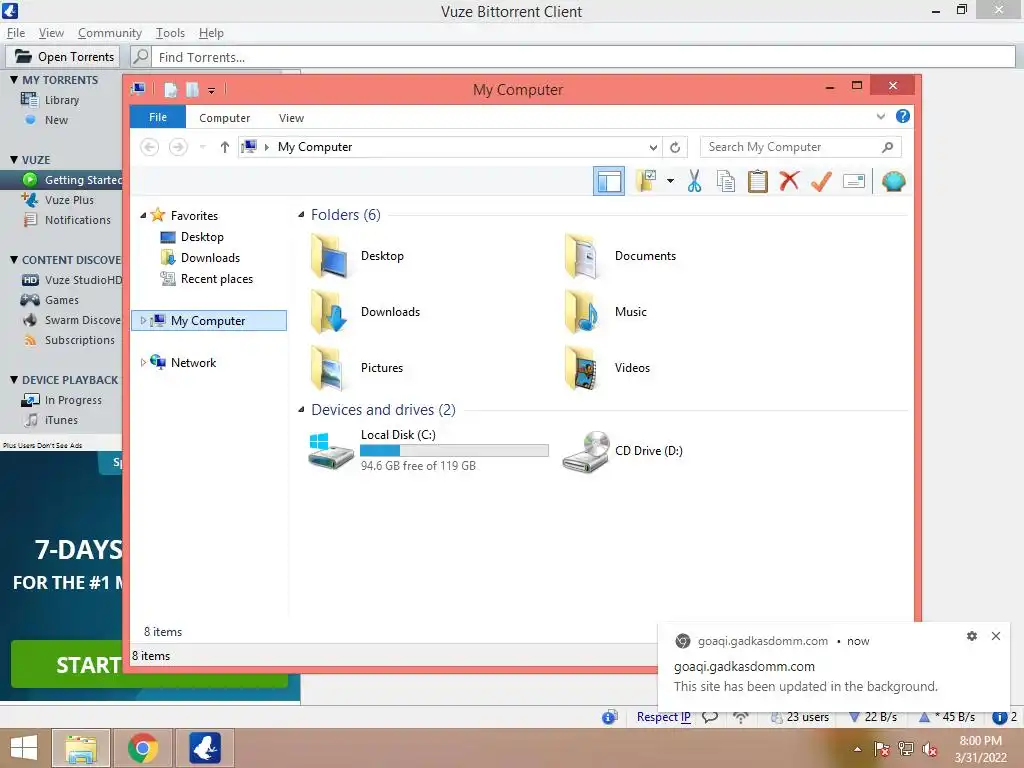Select Downloads under Favorites
The image size is (1024, 768).
(210, 257)
